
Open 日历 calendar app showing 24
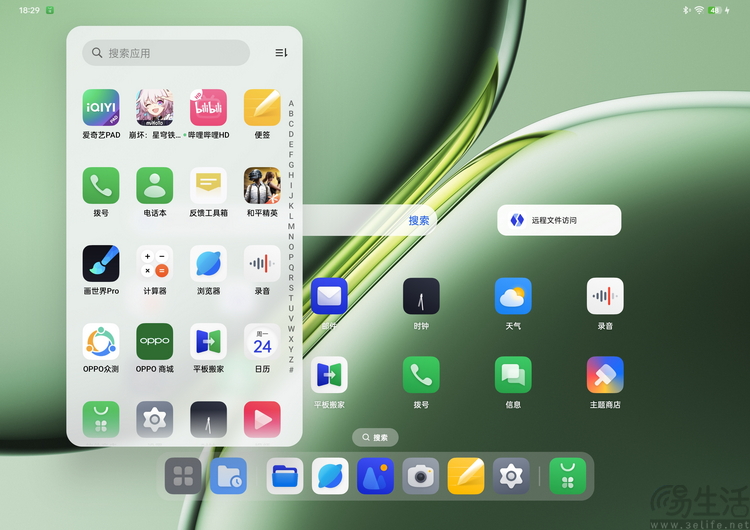[x=262, y=342]
